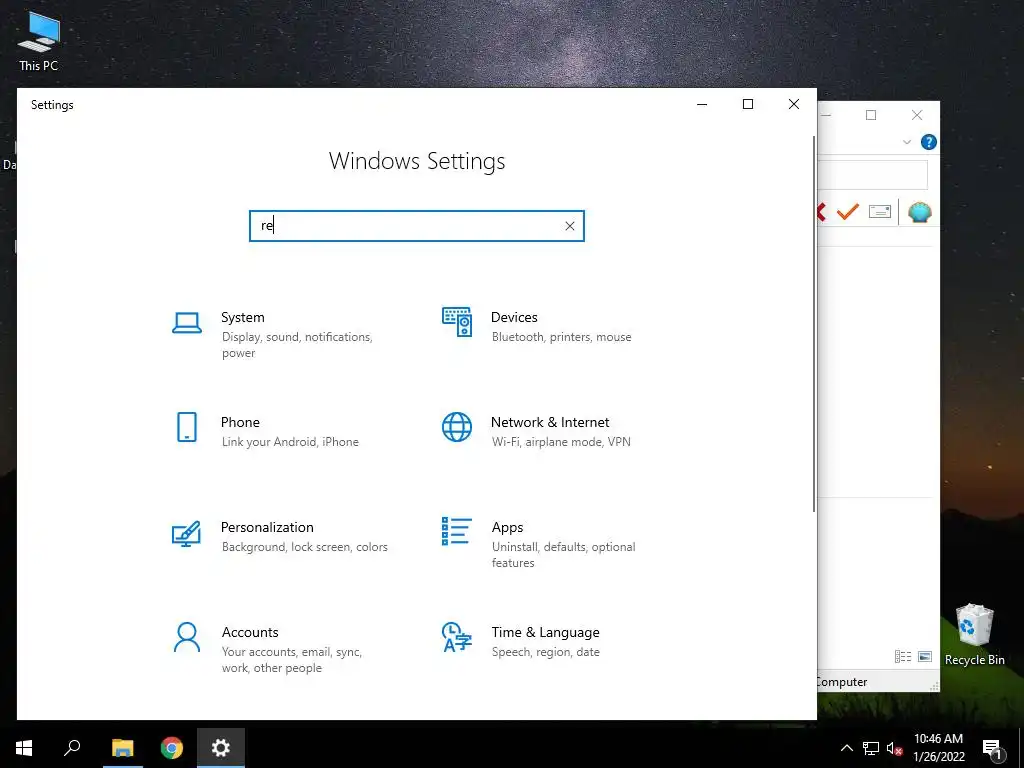This screenshot has height=768, width=1024.
Task: Open the Devices settings category
Action: point(537,327)
